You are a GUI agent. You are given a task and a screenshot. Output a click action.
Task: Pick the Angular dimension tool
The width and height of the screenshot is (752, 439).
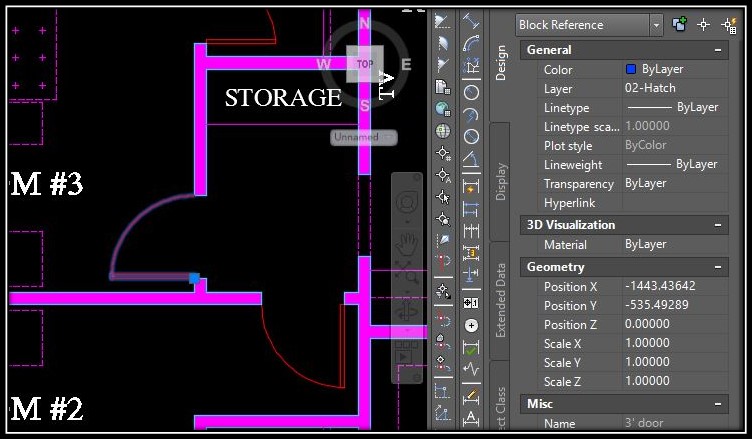471,159
